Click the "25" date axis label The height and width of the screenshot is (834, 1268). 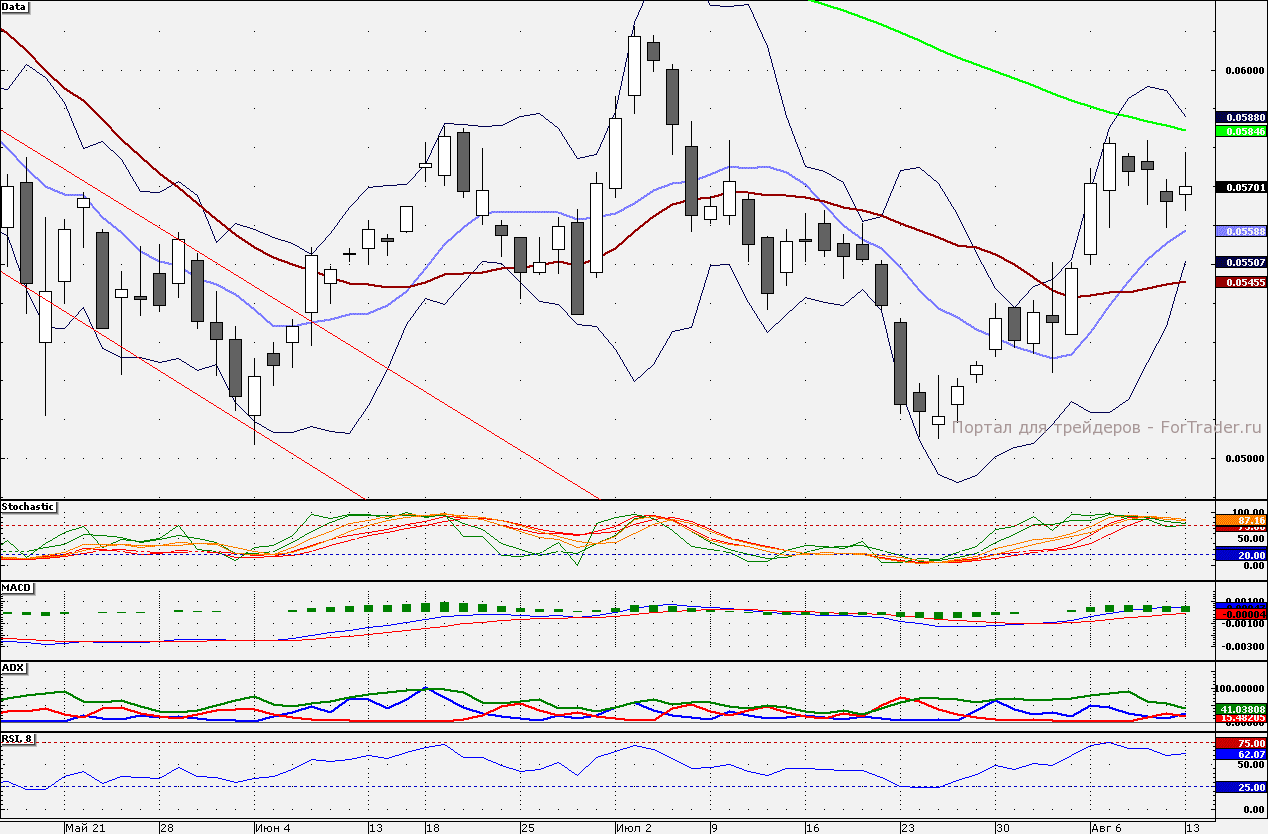point(527,828)
